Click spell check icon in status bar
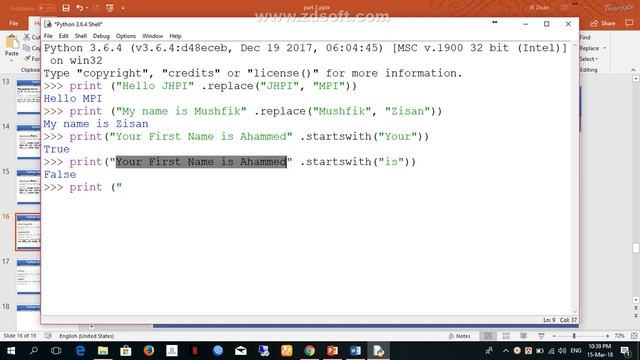 [x=48, y=336]
